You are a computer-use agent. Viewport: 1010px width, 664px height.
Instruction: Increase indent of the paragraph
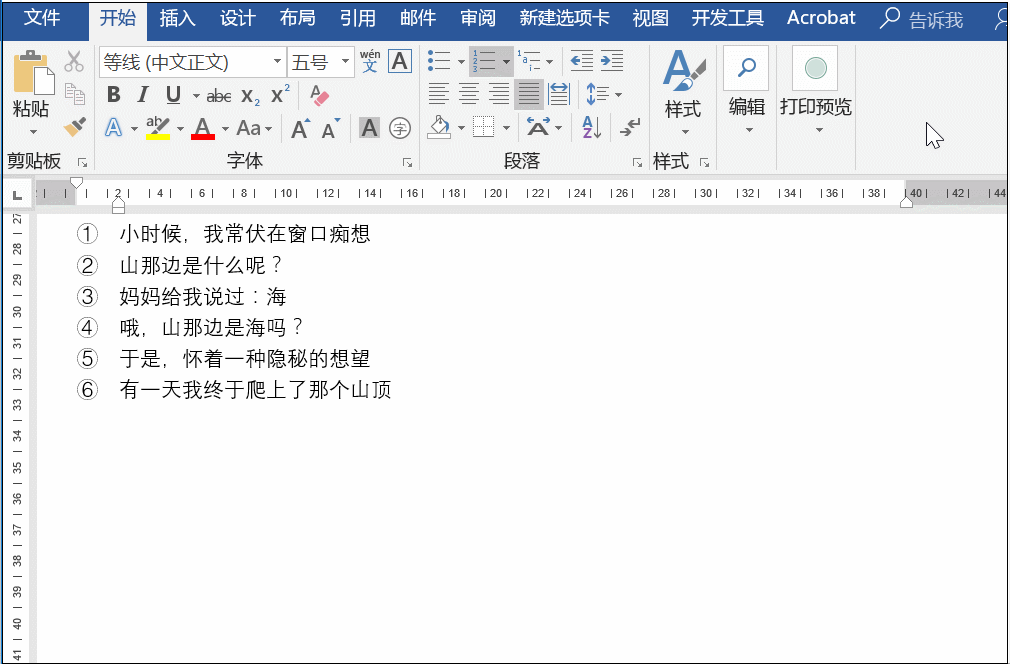(612, 62)
